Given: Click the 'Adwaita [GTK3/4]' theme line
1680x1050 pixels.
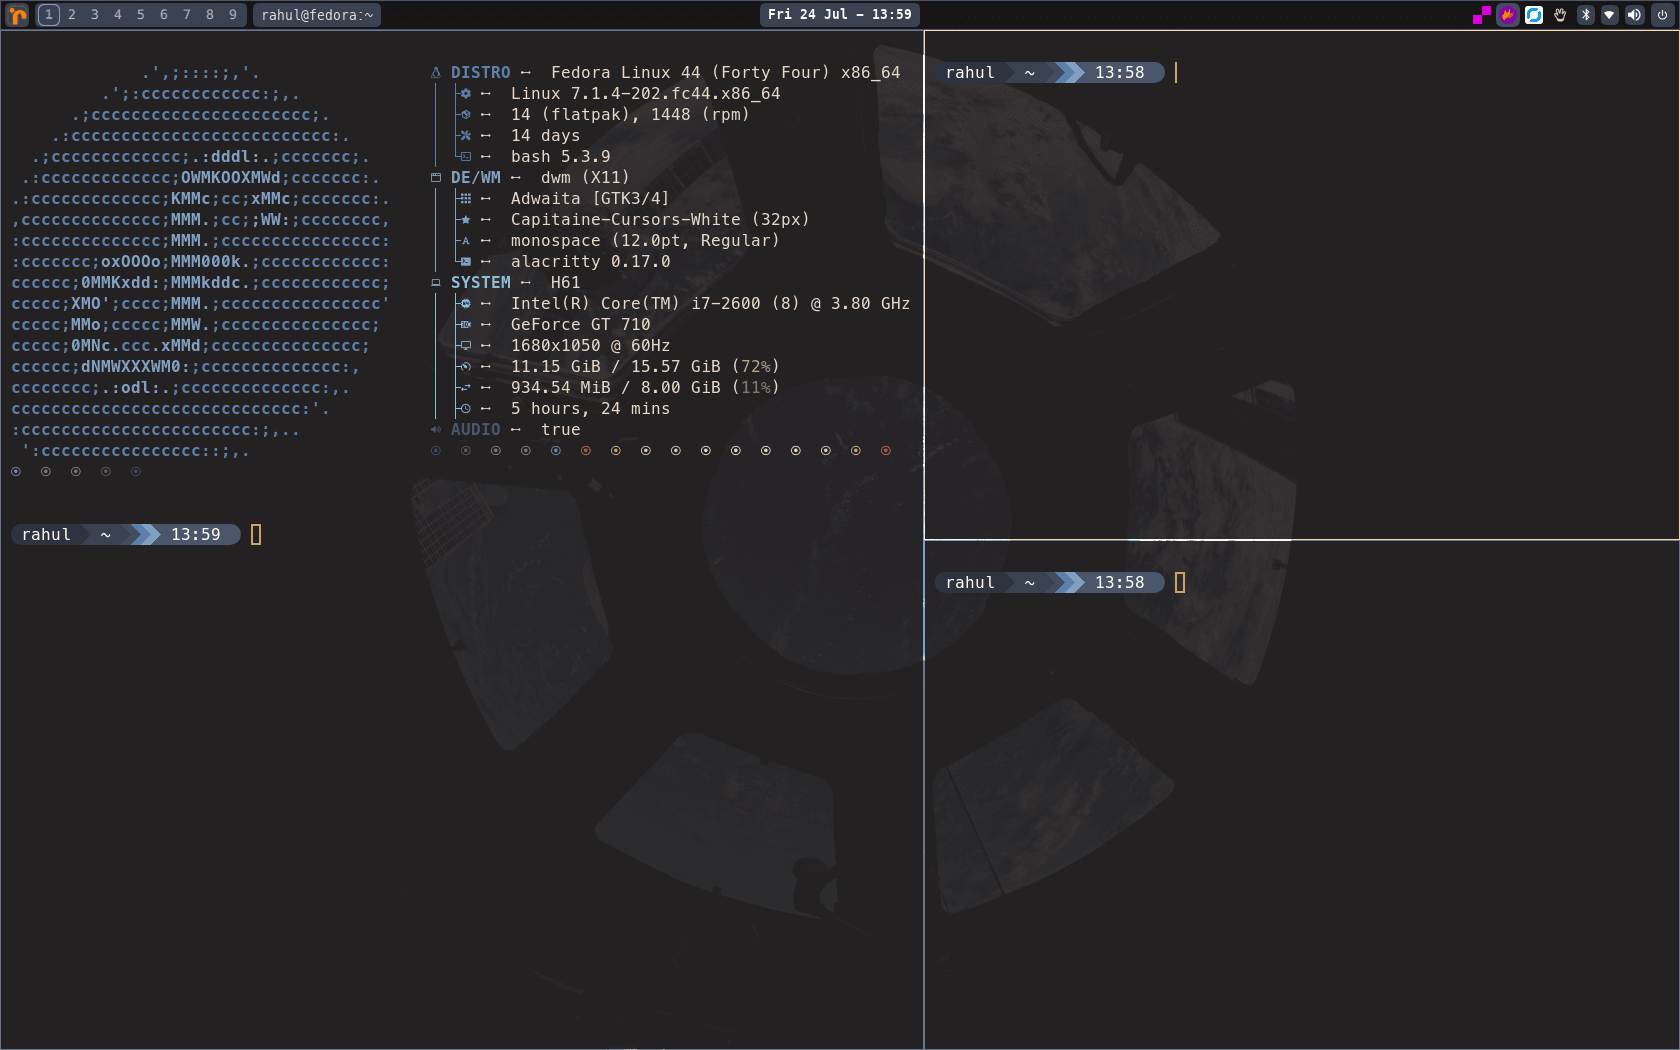Looking at the screenshot, I should [x=590, y=199].
